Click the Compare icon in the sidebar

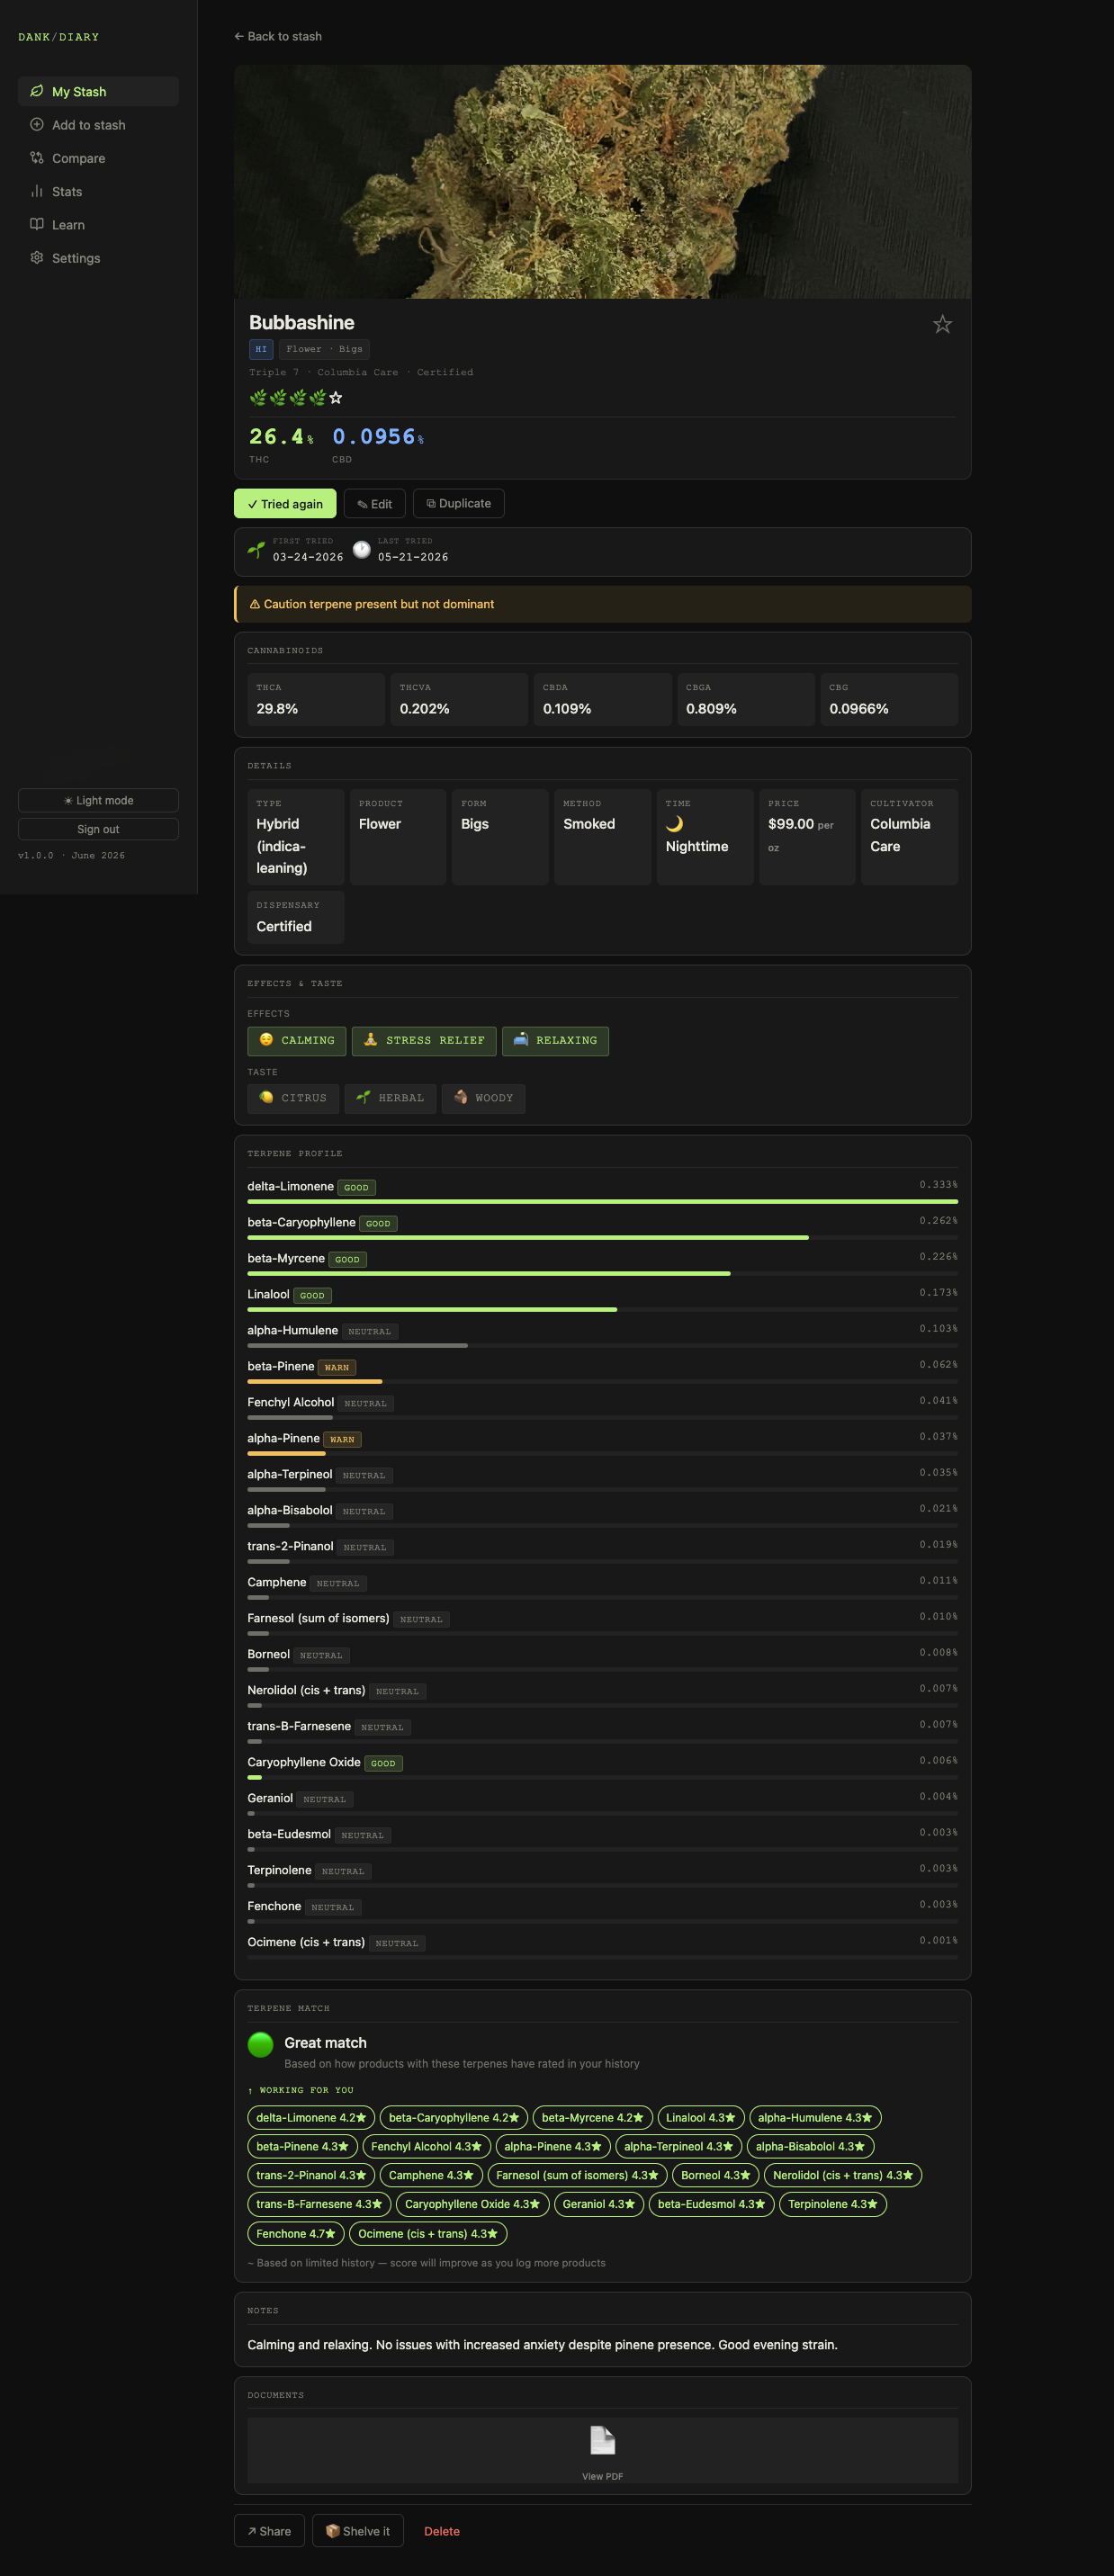pos(37,158)
